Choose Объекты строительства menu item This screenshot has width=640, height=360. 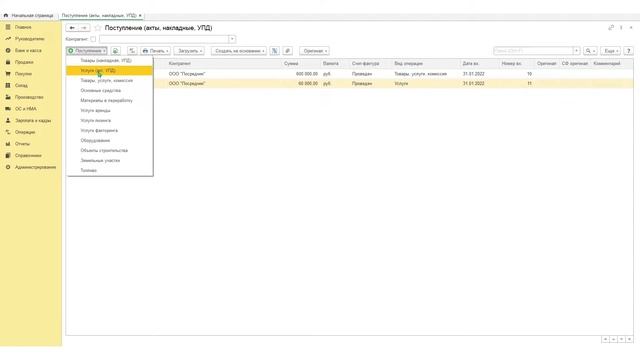(110, 151)
